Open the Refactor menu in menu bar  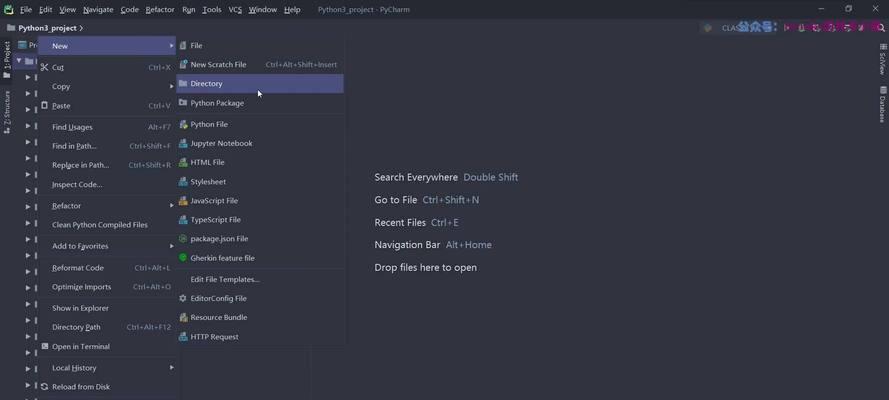click(160, 10)
